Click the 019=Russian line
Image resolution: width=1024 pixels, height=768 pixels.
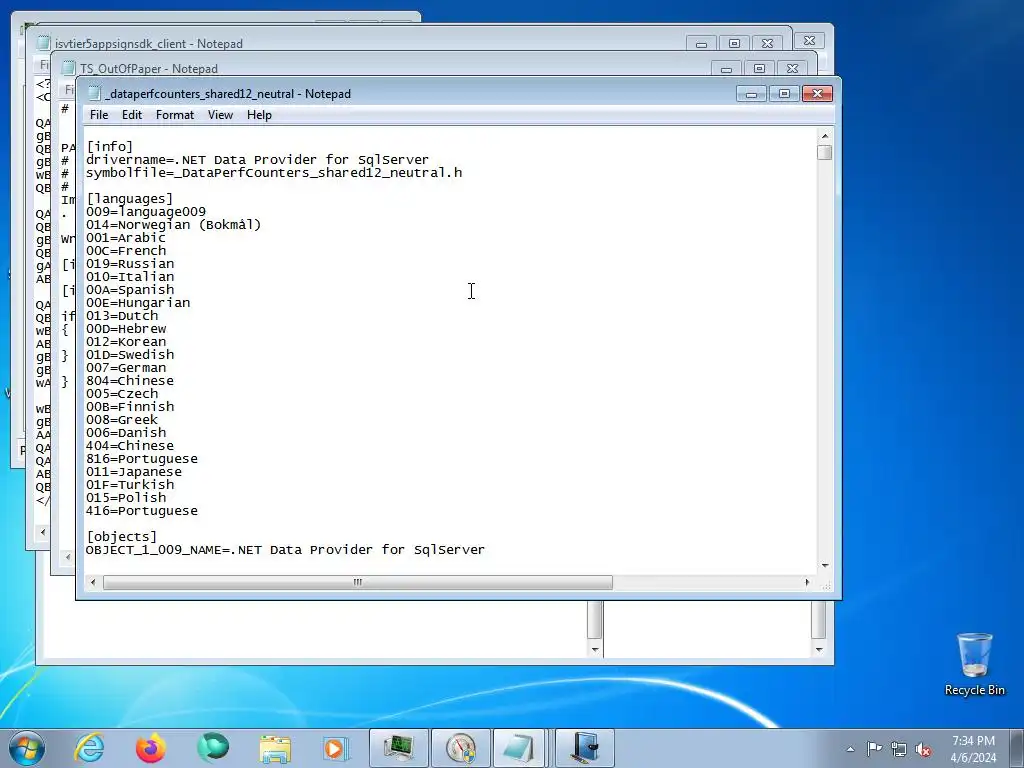click(x=130, y=264)
